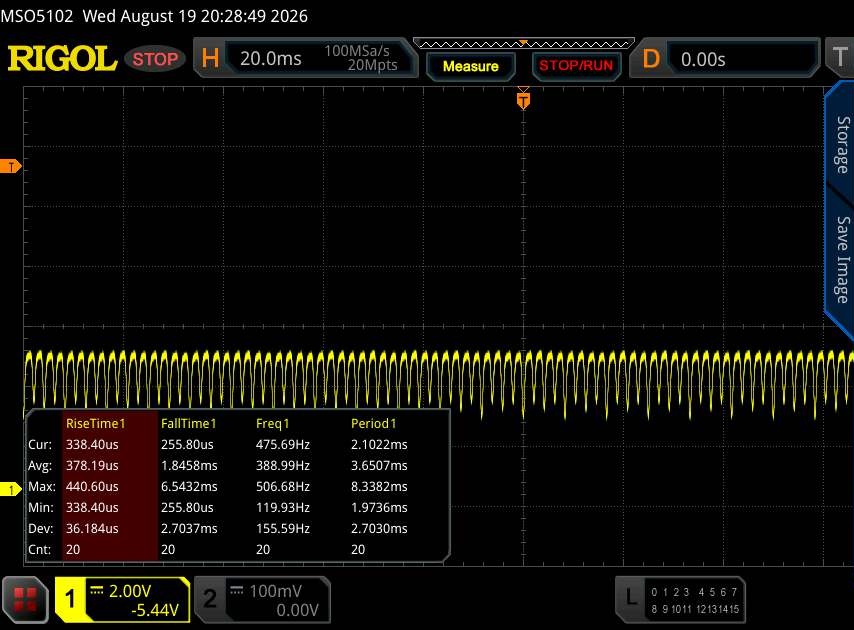Click RiseTime1 max value 440.60us
This screenshot has height=630, width=854.
point(92,486)
